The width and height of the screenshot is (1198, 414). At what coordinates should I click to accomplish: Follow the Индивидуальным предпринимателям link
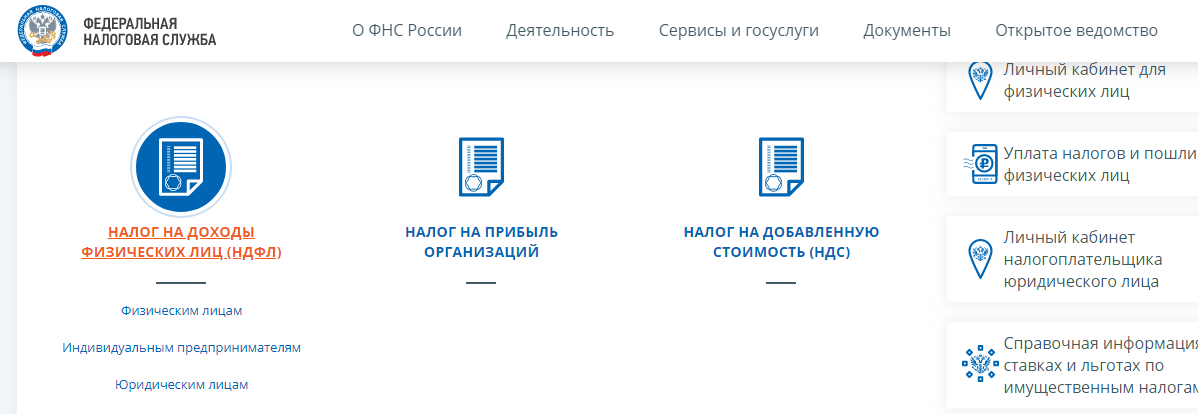point(182,348)
